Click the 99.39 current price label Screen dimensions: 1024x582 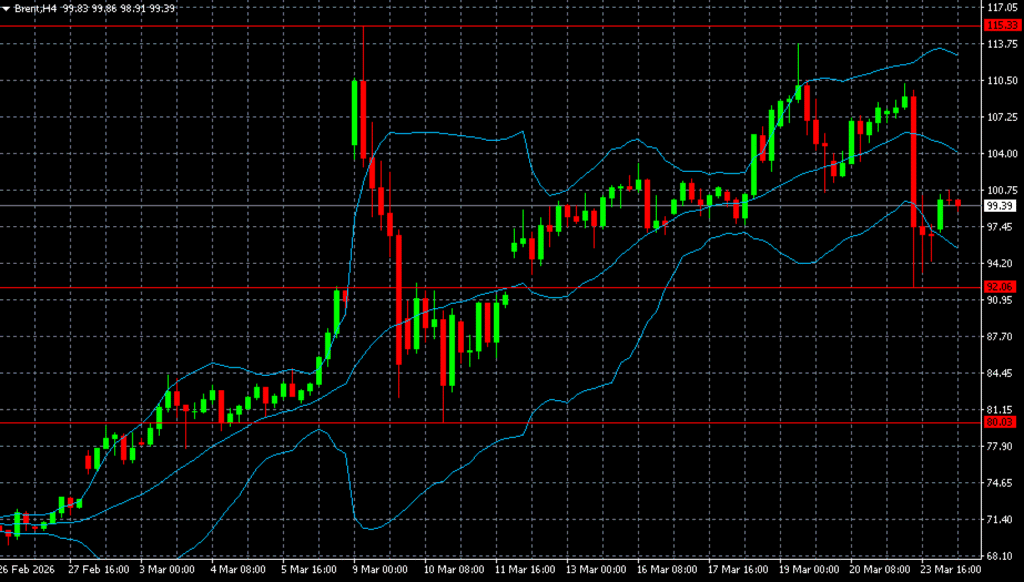tap(1000, 206)
